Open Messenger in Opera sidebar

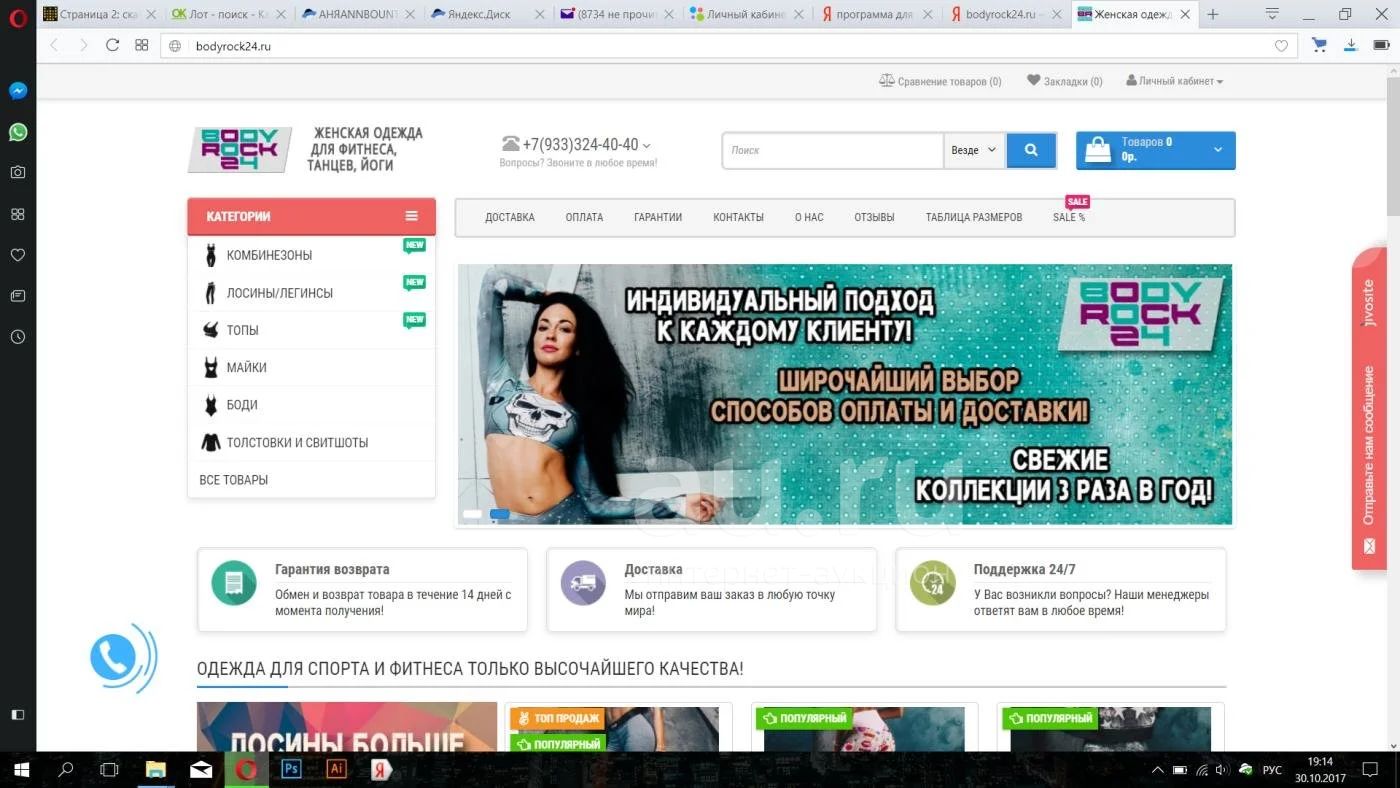coord(18,90)
